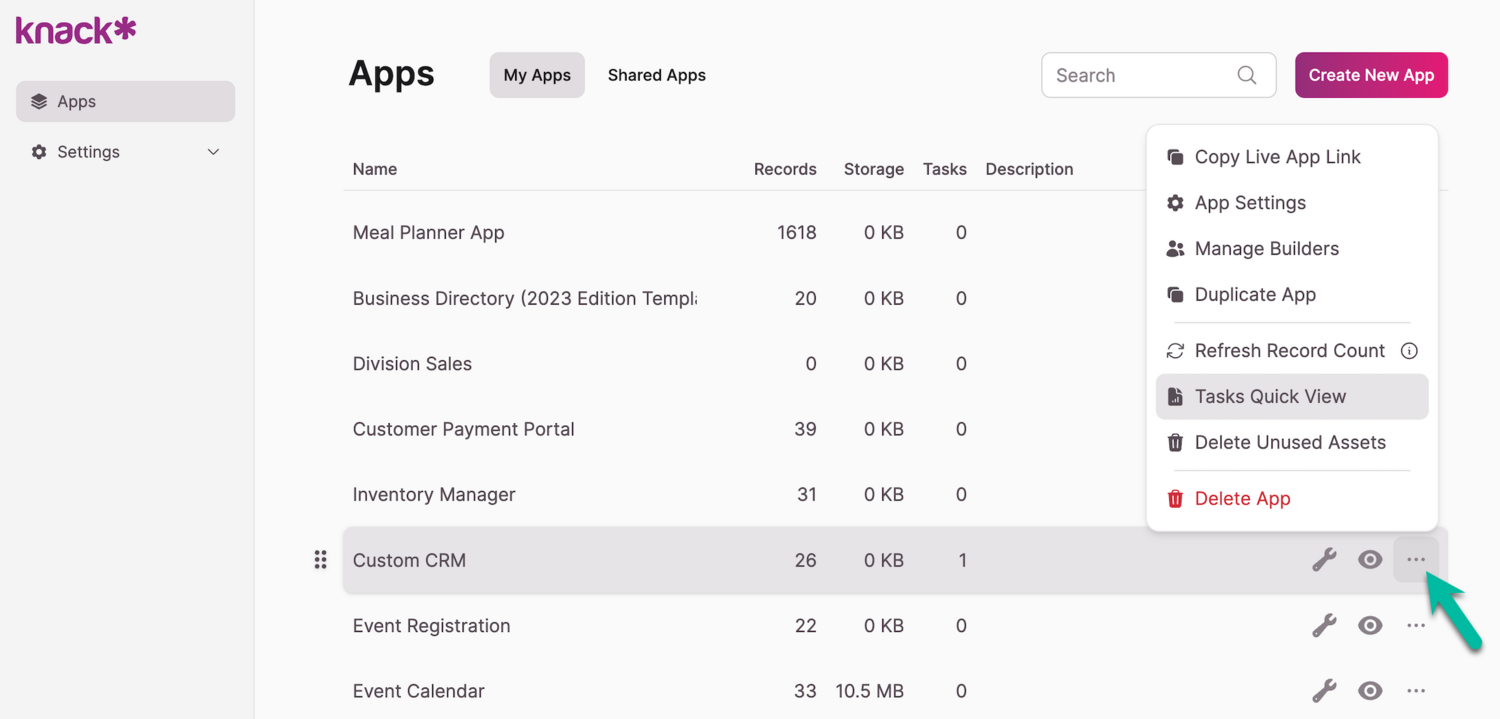Click the wrench icon for Event Registration

click(1324, 626)
